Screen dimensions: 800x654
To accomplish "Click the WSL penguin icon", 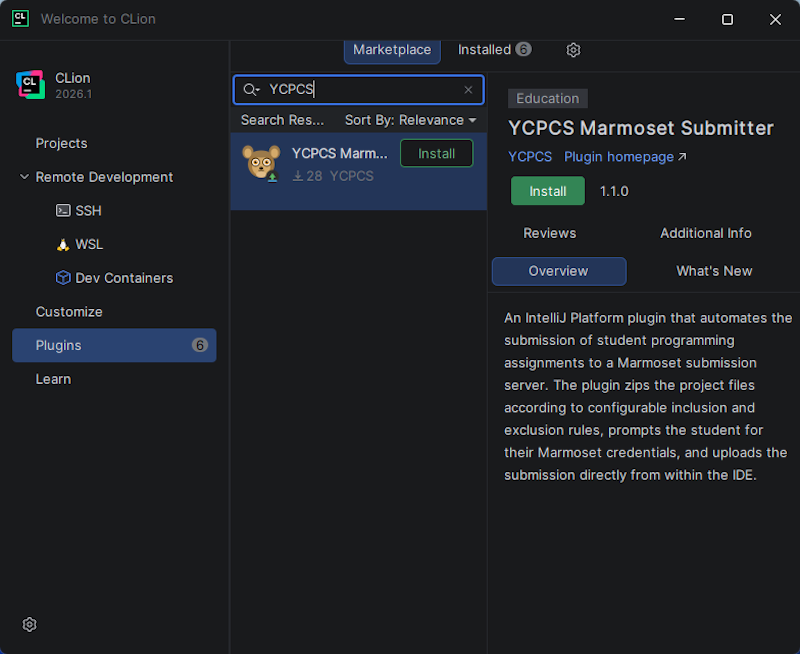I will 63,244.
